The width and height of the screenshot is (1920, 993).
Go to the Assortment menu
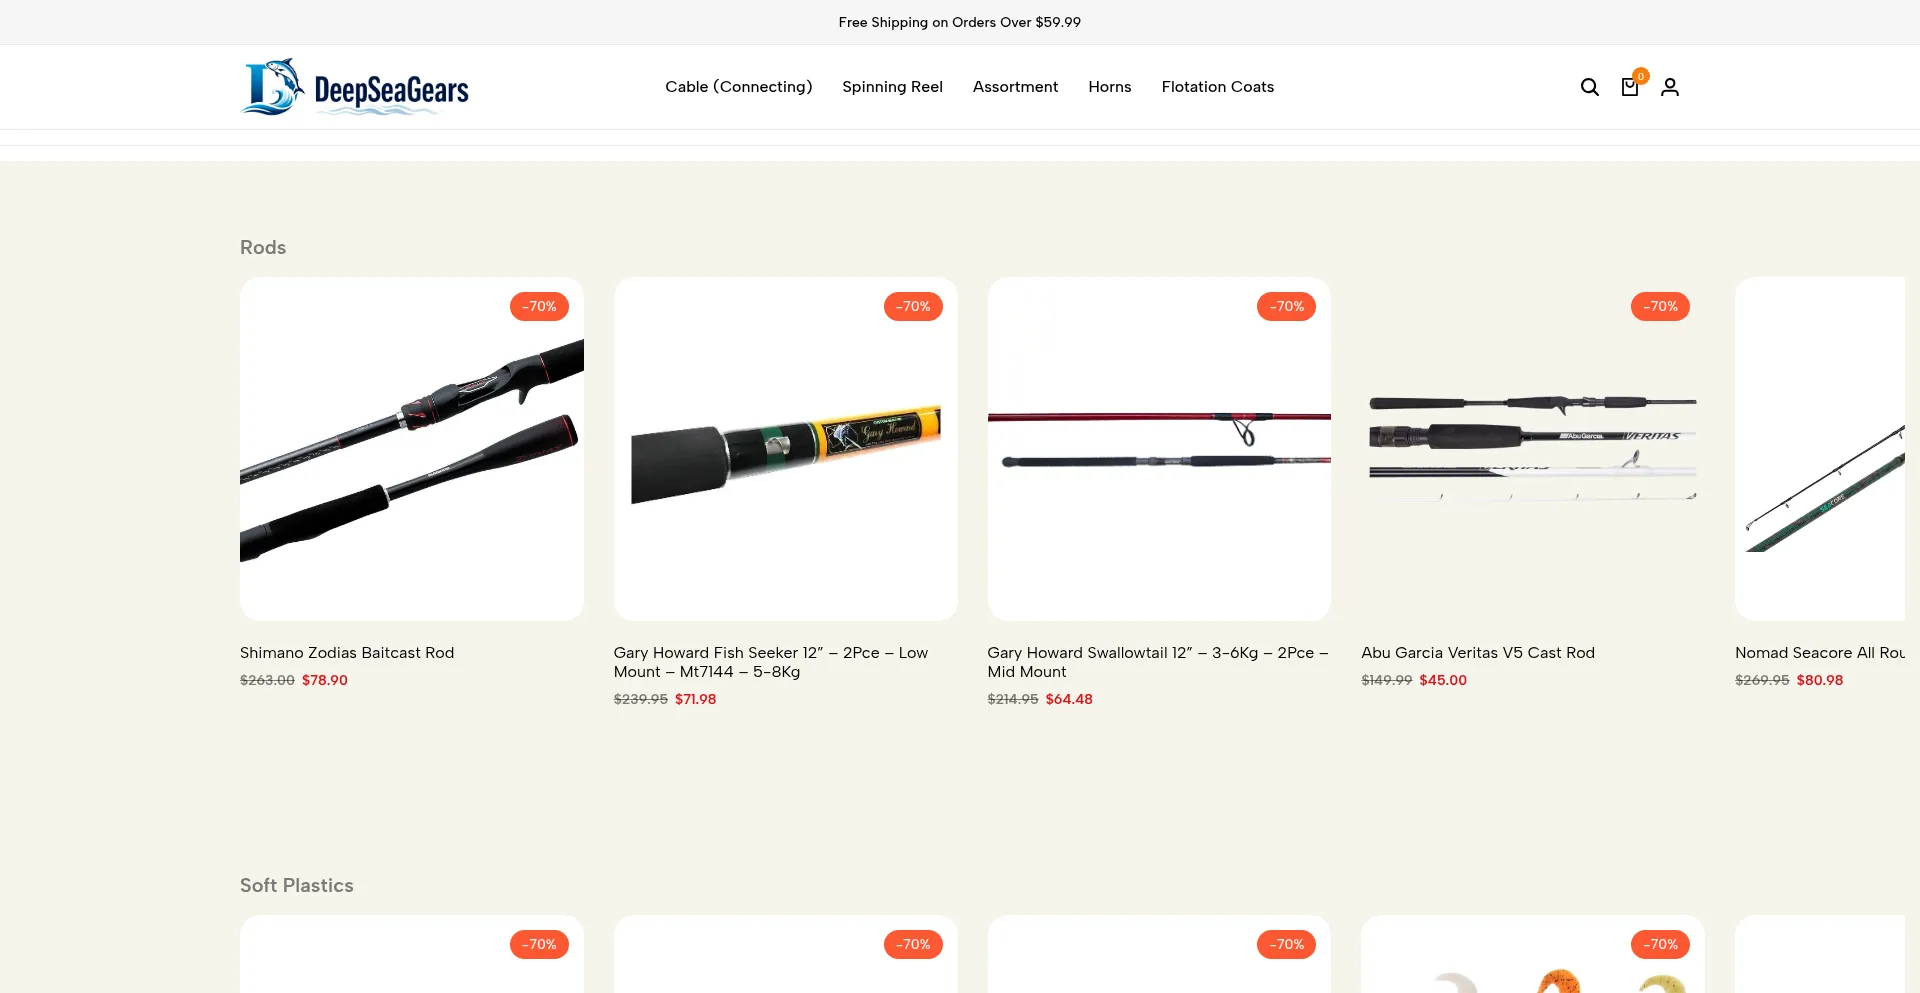coord(1015,87)
